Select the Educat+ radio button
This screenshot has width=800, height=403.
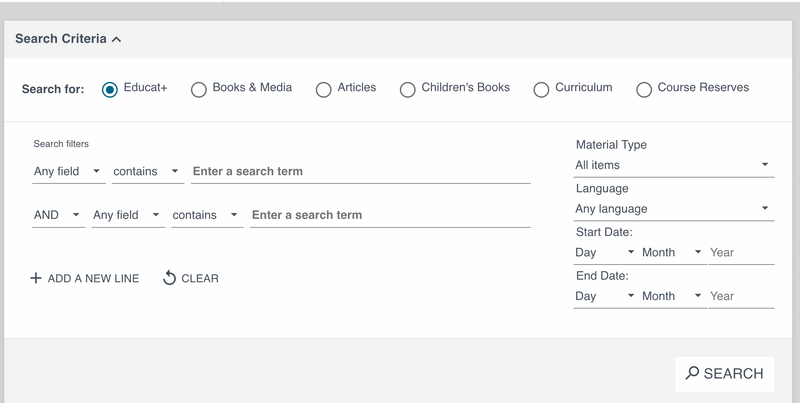click(x=110, y=89)
